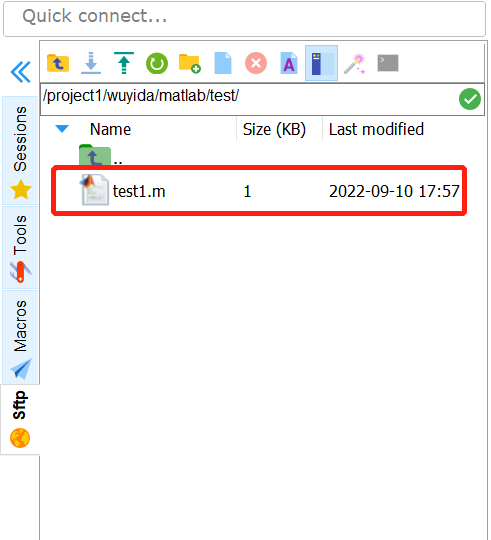Refresh the current SFTP folder
The height and width of the screenshot is (540, 491).
(157, 63)
